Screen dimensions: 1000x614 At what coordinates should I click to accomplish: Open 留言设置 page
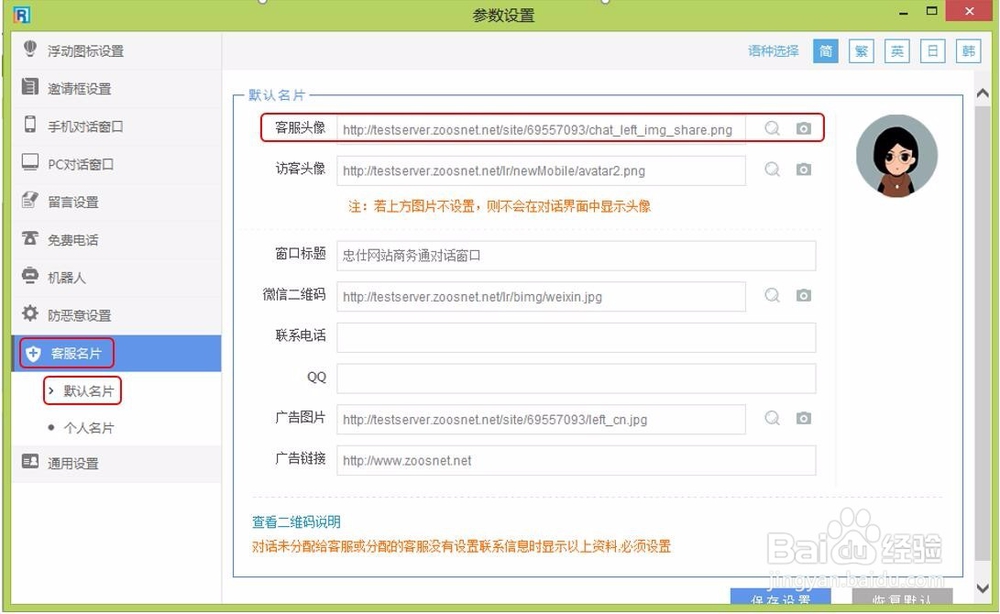tap(117, 202)
